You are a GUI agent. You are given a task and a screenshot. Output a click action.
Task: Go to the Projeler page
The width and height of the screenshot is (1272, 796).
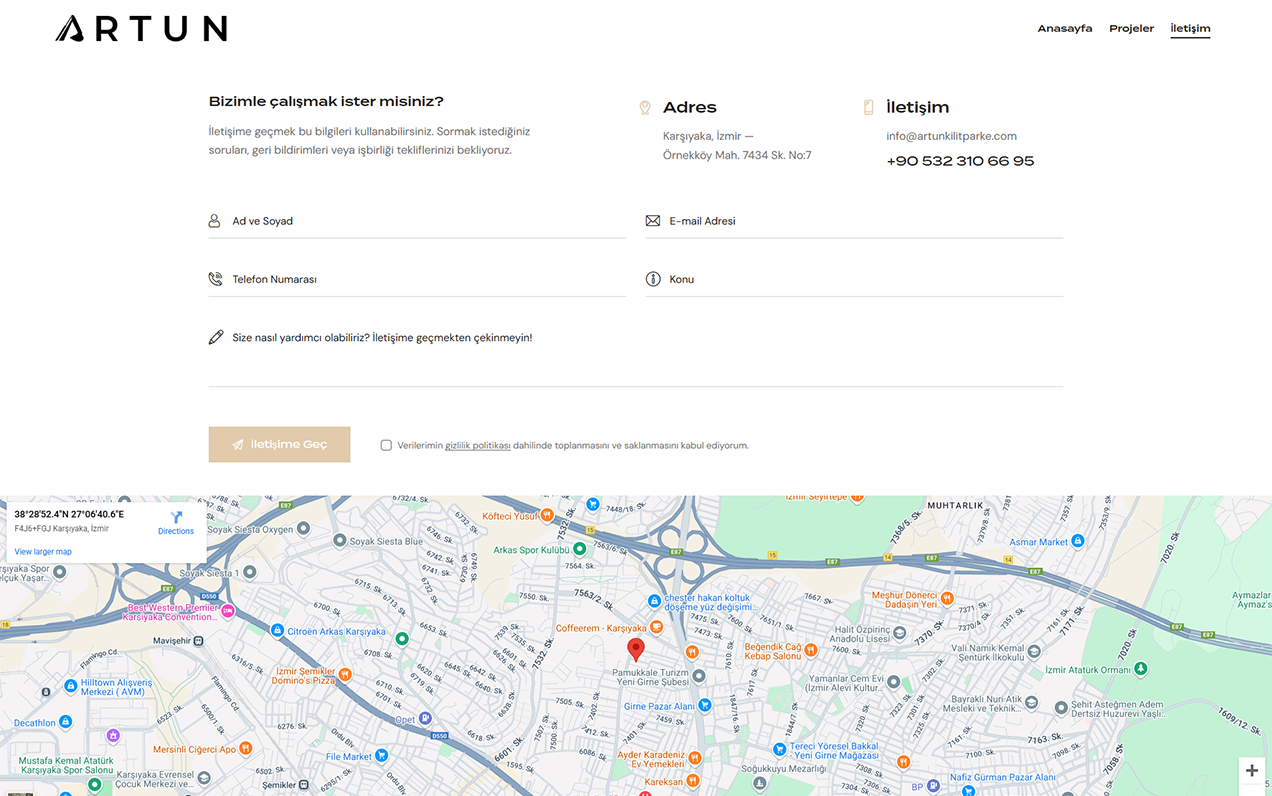point(1131,29)
